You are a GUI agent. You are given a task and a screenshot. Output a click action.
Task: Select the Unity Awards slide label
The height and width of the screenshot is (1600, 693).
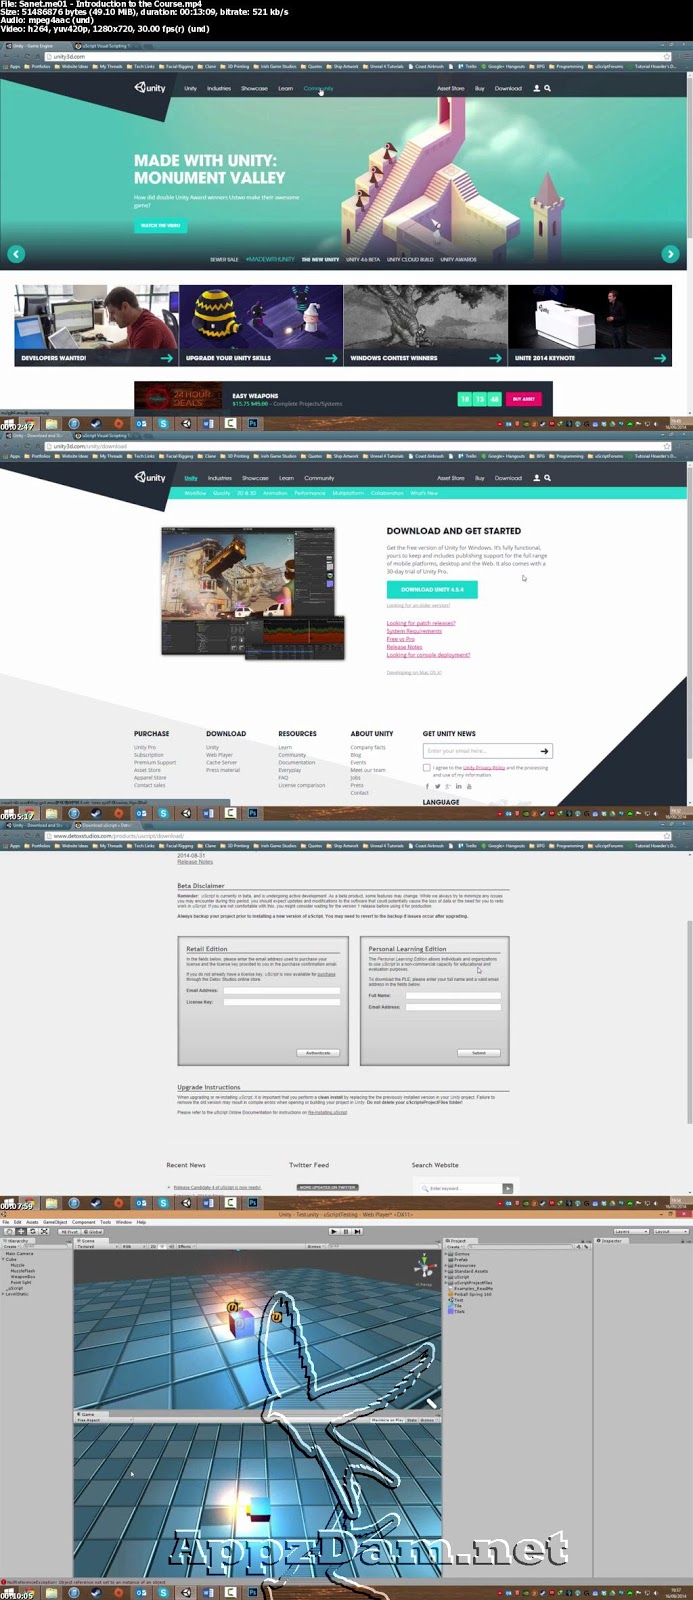click(x=458, y=259)
